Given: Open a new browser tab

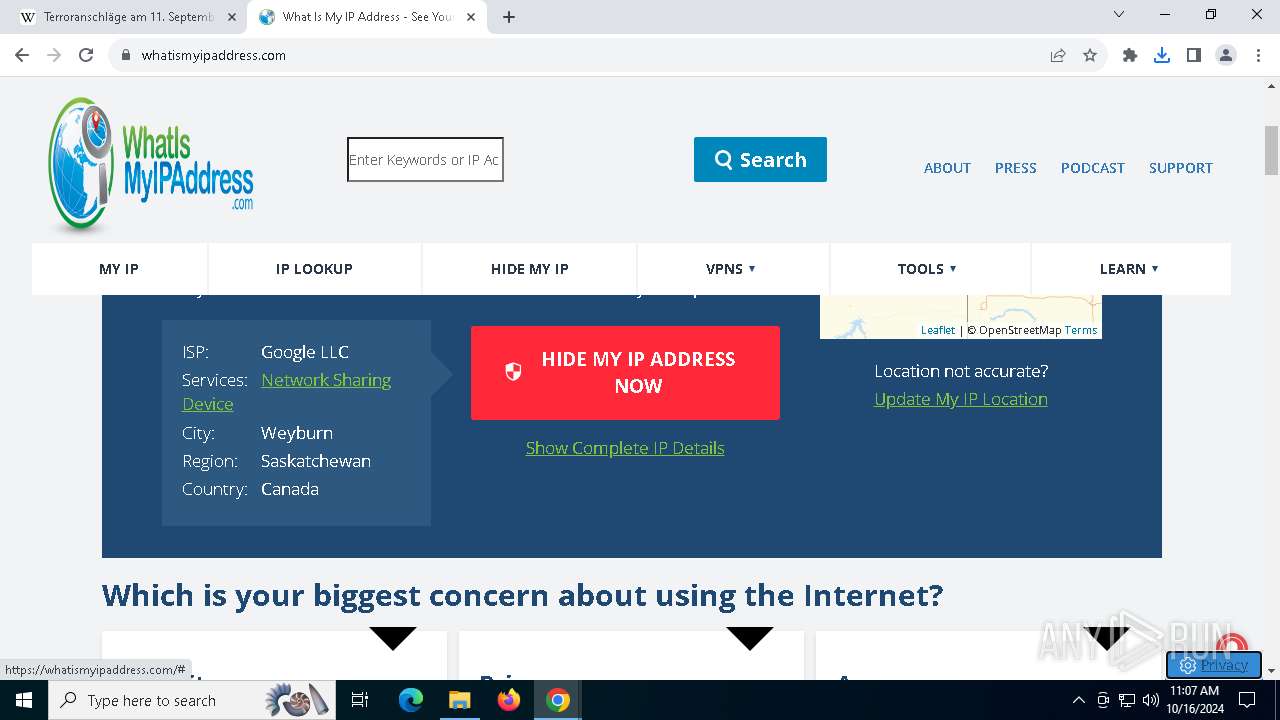Looking at the screenshot, I should 509,17.
